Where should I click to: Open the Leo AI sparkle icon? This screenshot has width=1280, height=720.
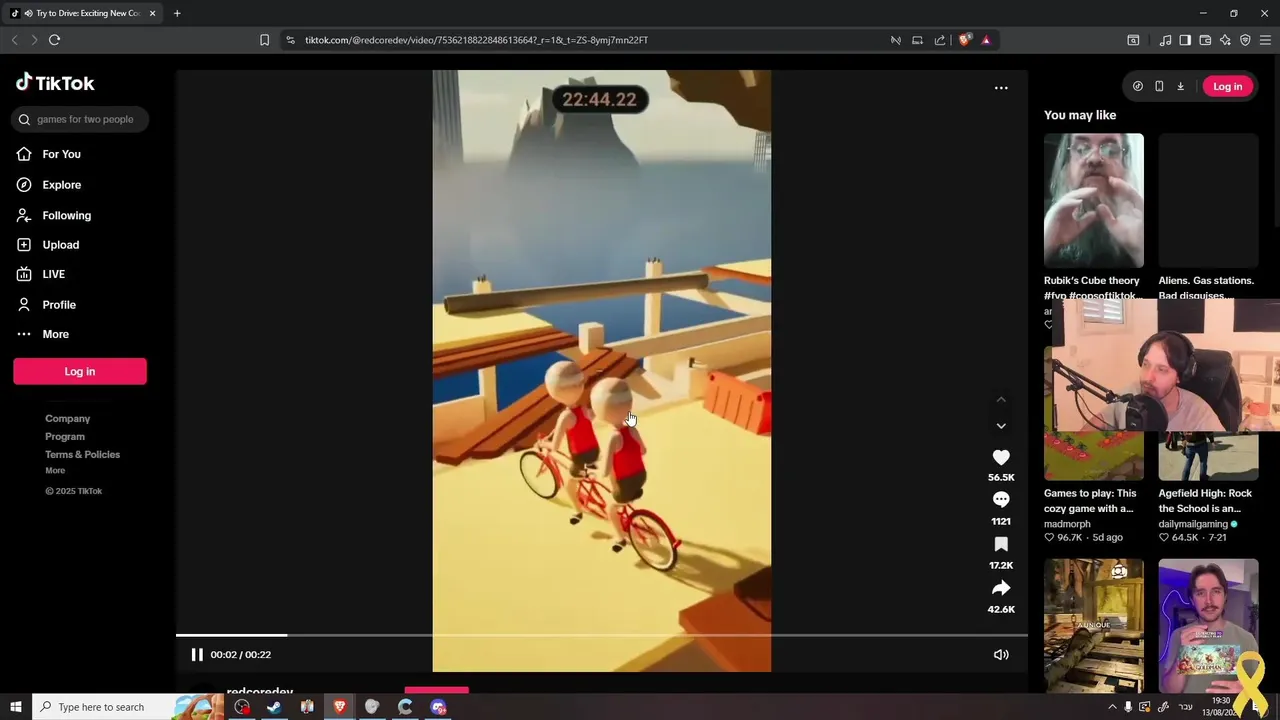click(x=1225, y=40)
